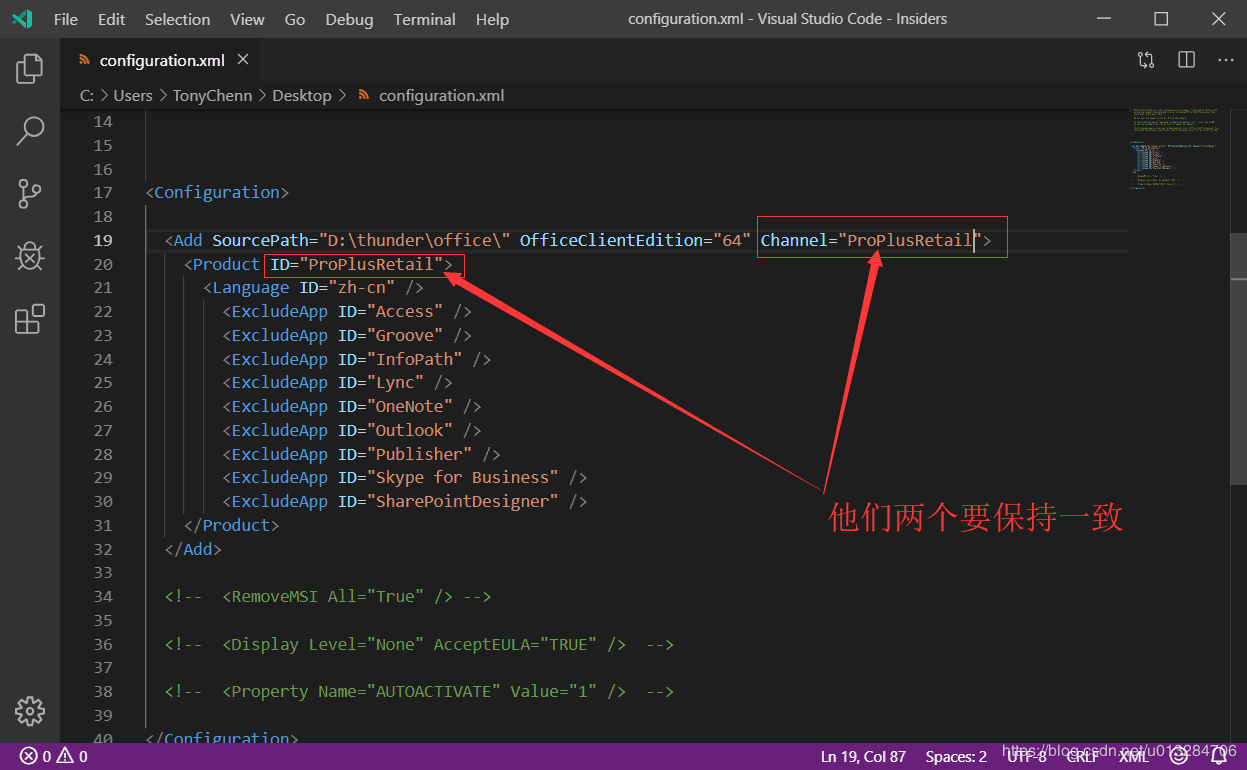
Task: Click the opening <Configuration> tag
Action: [x=217, y=193]
